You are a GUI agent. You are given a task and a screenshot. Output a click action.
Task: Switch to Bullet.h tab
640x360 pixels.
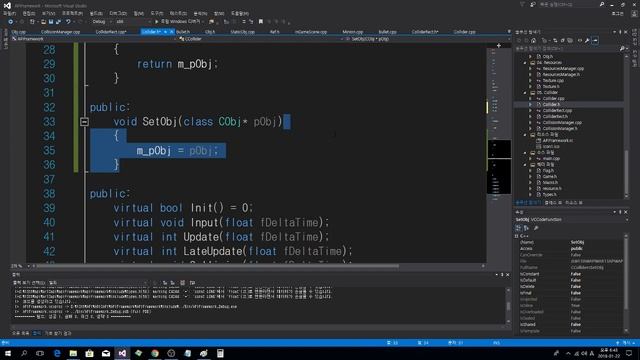click(x=183, y=32)
